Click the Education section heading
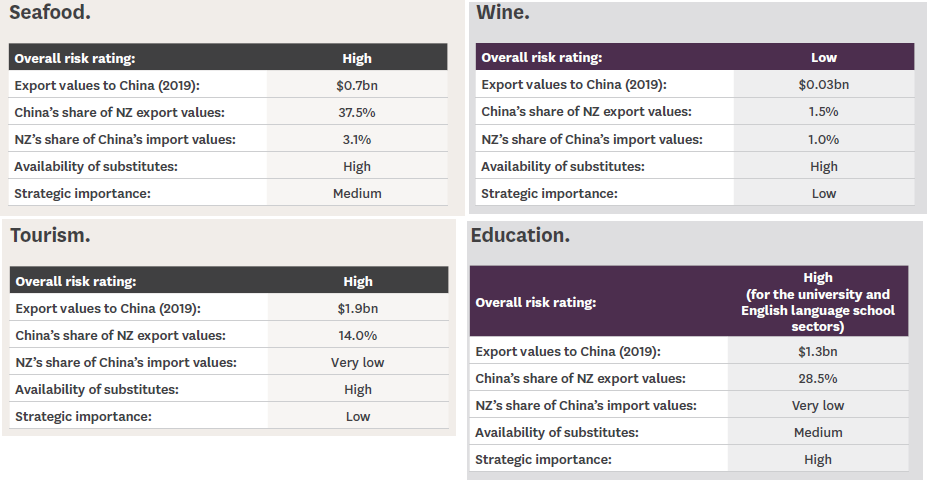931x486 pixels. point(520,236)
